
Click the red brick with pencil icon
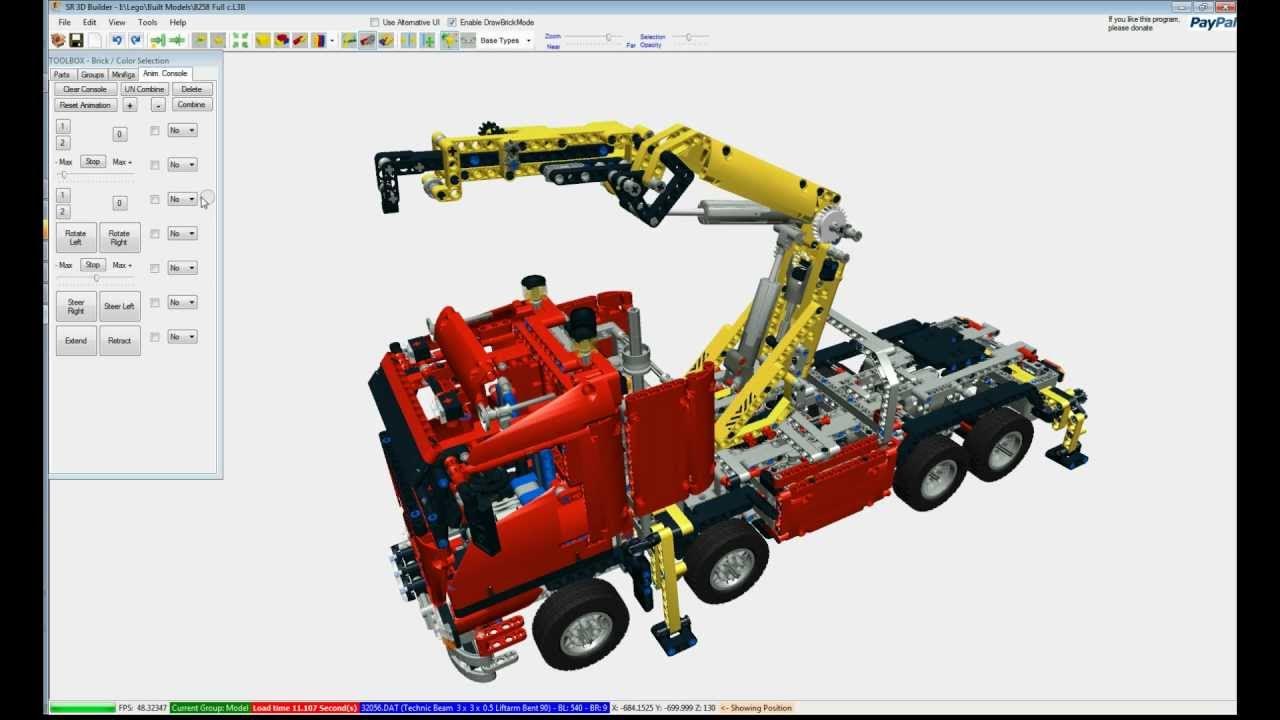[300, 40]
